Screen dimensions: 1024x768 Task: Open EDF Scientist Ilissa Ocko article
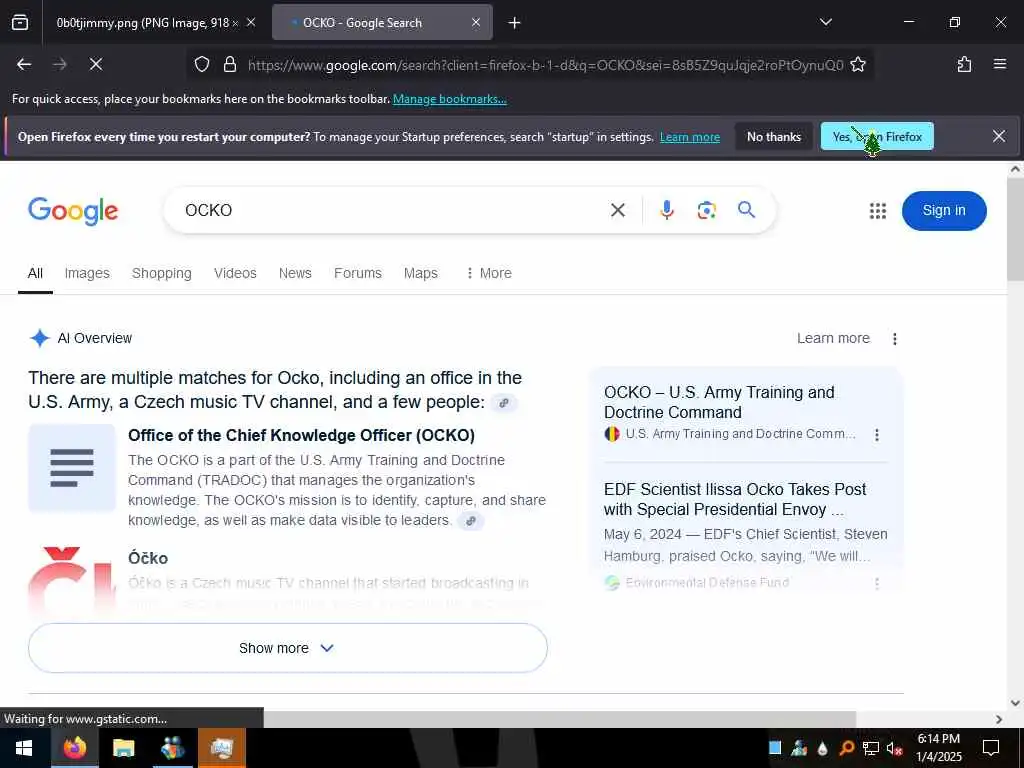click(735, 500)
